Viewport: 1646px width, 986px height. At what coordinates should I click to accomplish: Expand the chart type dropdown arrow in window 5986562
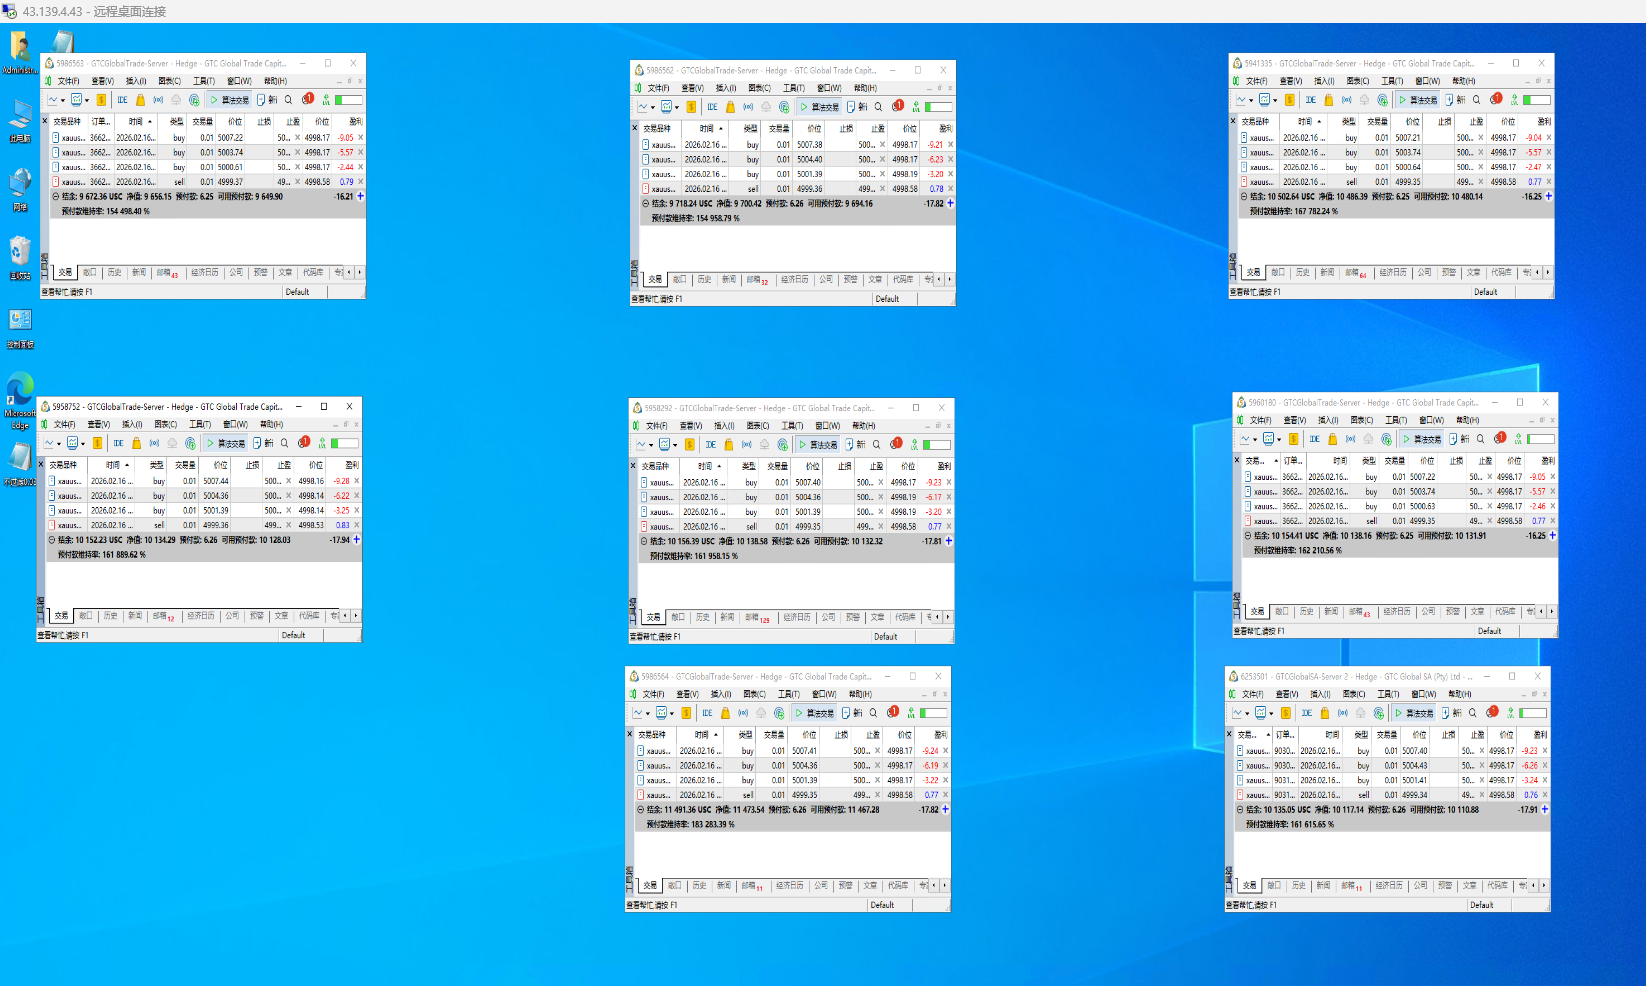[653, 107]
